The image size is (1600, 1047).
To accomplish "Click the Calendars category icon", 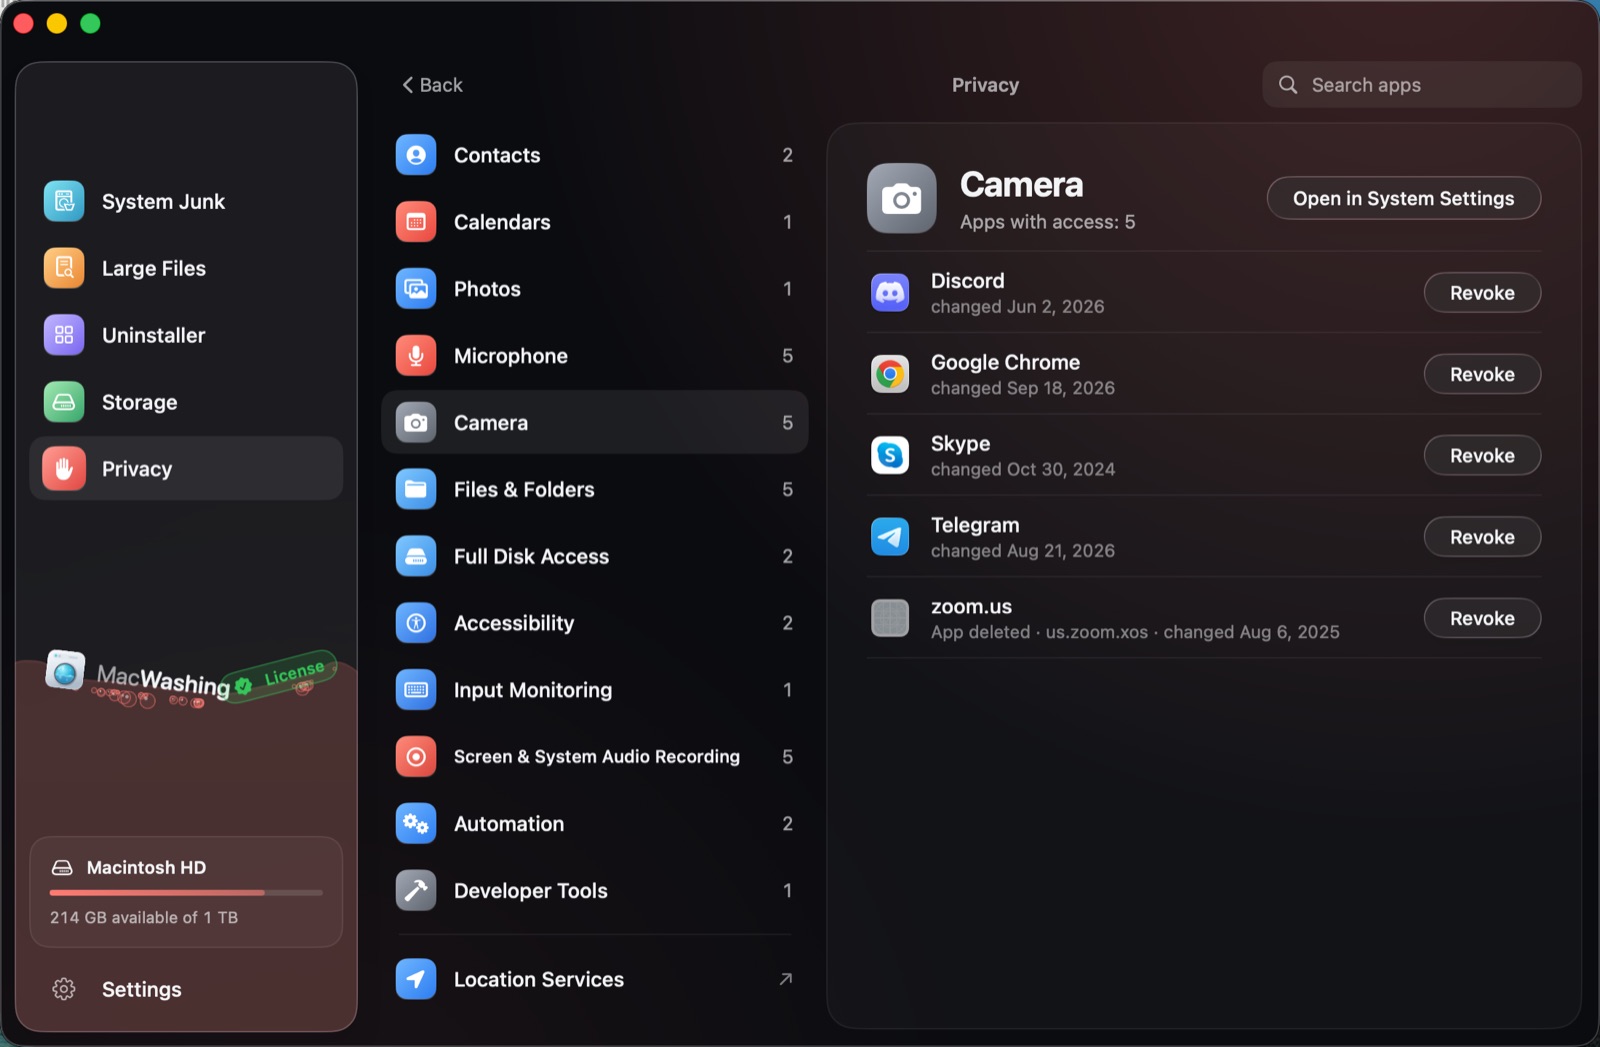I will [x=416, y=222].
